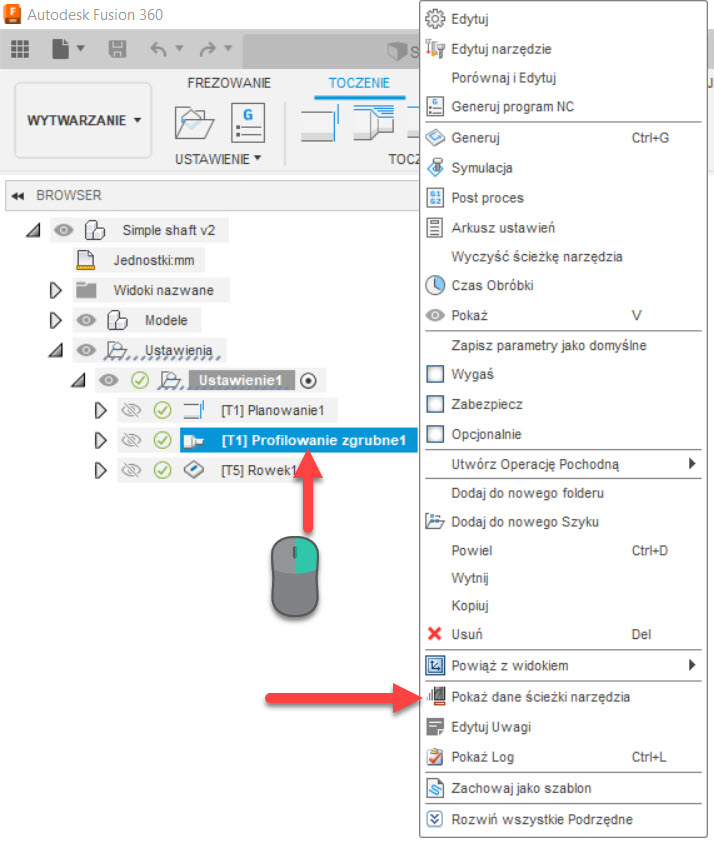Image resolution: width=714 pixels, height=851 pixels.
Task: Click the NC program G-code toolbar icon
Action: tap(247, 123)
